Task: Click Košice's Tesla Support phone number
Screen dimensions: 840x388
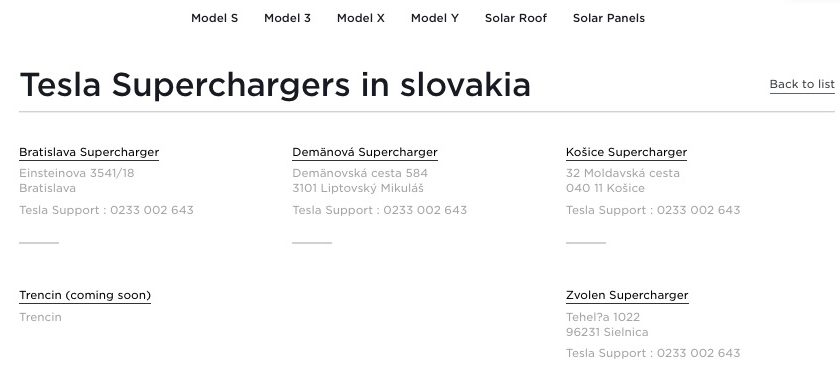Action: coord(699,210)
